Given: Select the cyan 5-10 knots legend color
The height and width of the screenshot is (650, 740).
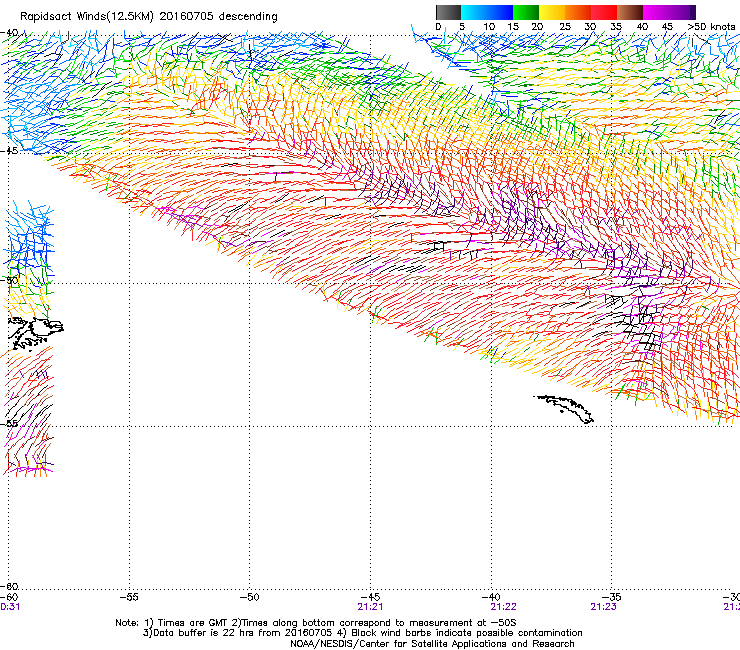Looking at the screenshot, I should pos(474,12).
